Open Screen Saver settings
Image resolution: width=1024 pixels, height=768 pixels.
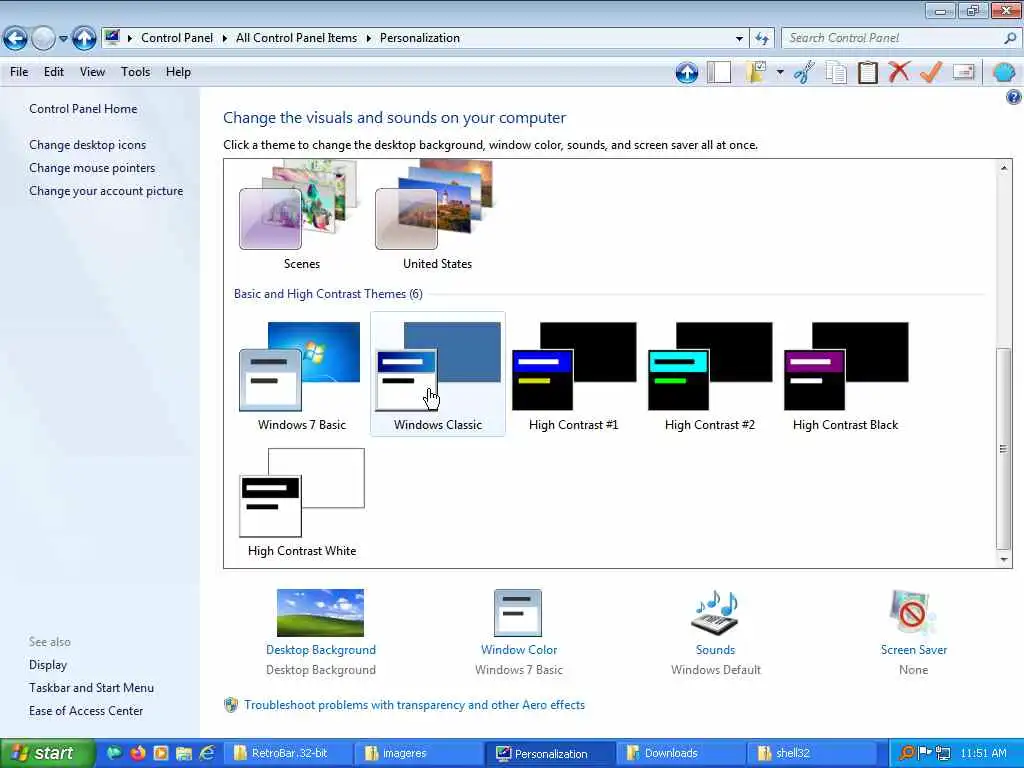pyautogui.click(x=913, y=632)
